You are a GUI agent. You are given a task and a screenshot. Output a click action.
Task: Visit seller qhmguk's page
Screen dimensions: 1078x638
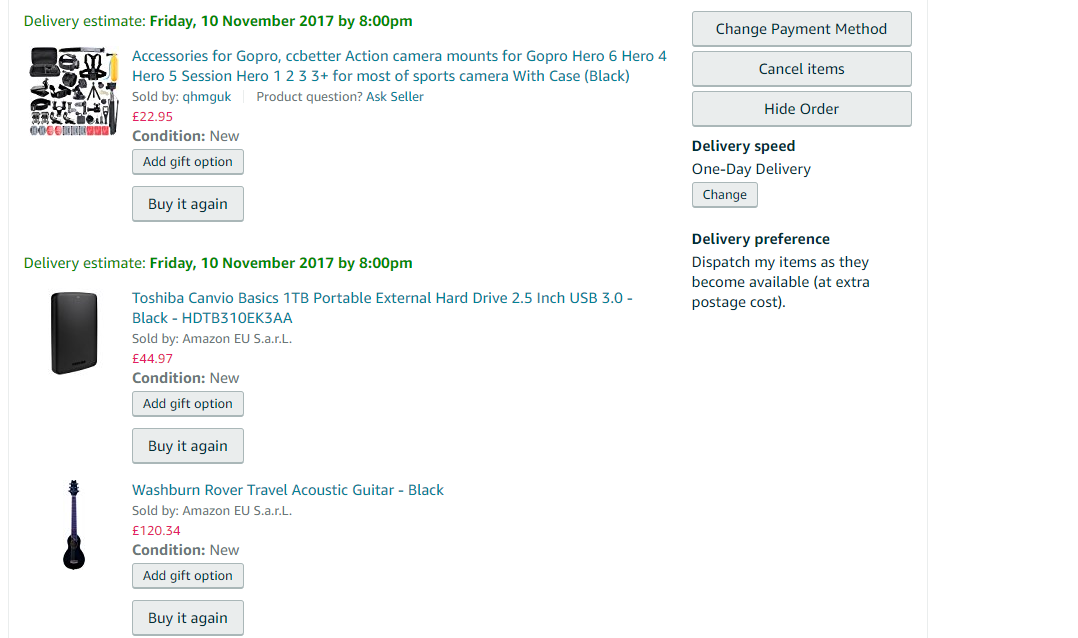pos(206,96)
